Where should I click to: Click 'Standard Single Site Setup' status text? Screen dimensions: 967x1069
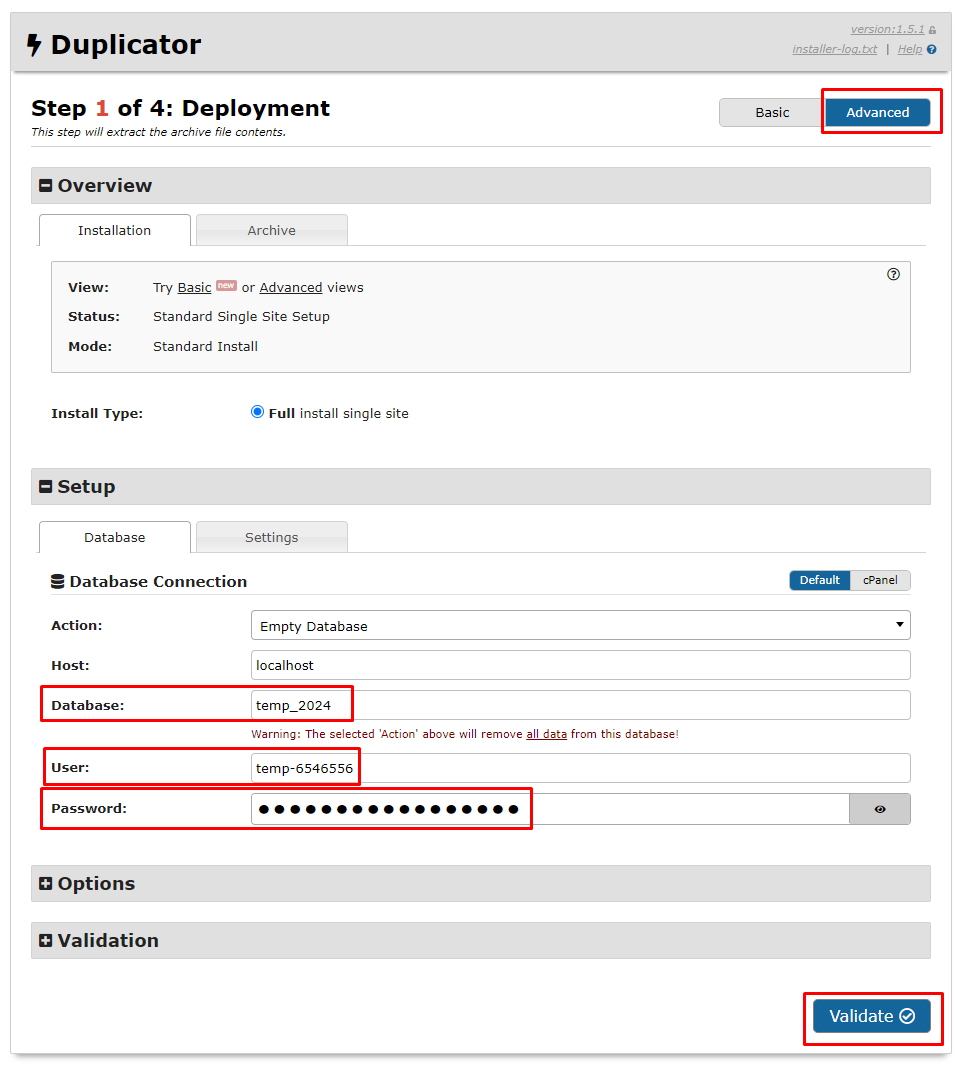click(x=241, y=316)
